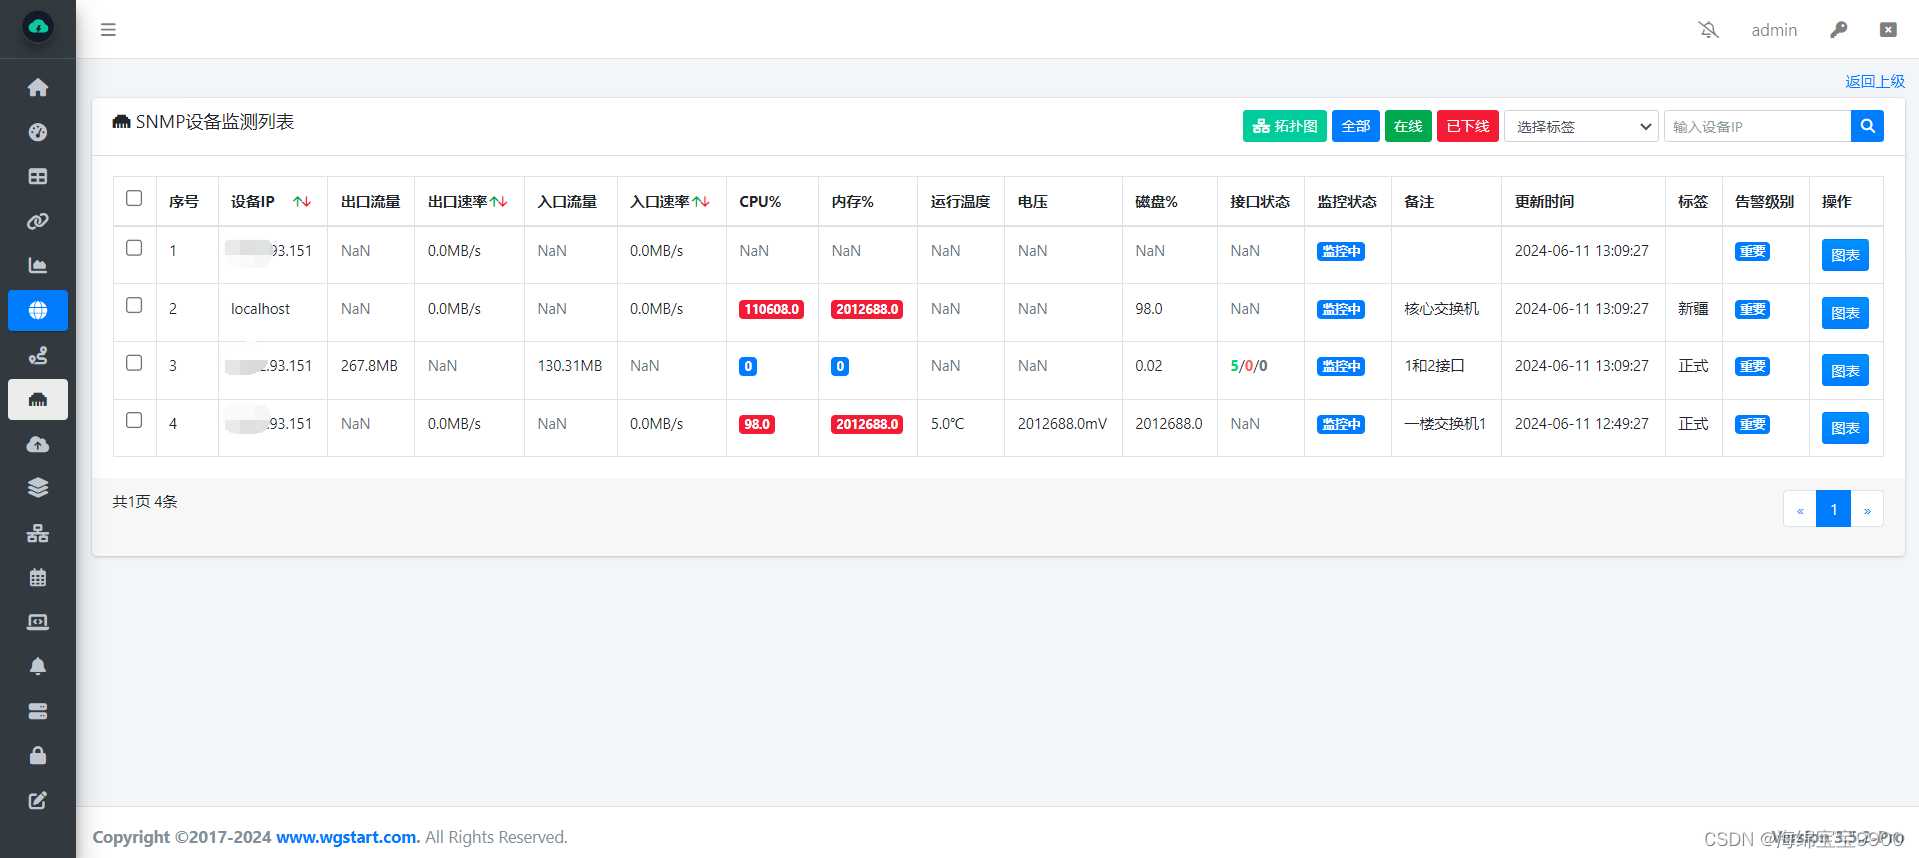
Task: Click the muted notification bell icon
Action: pyautogui.click(x=1709, y=30)
